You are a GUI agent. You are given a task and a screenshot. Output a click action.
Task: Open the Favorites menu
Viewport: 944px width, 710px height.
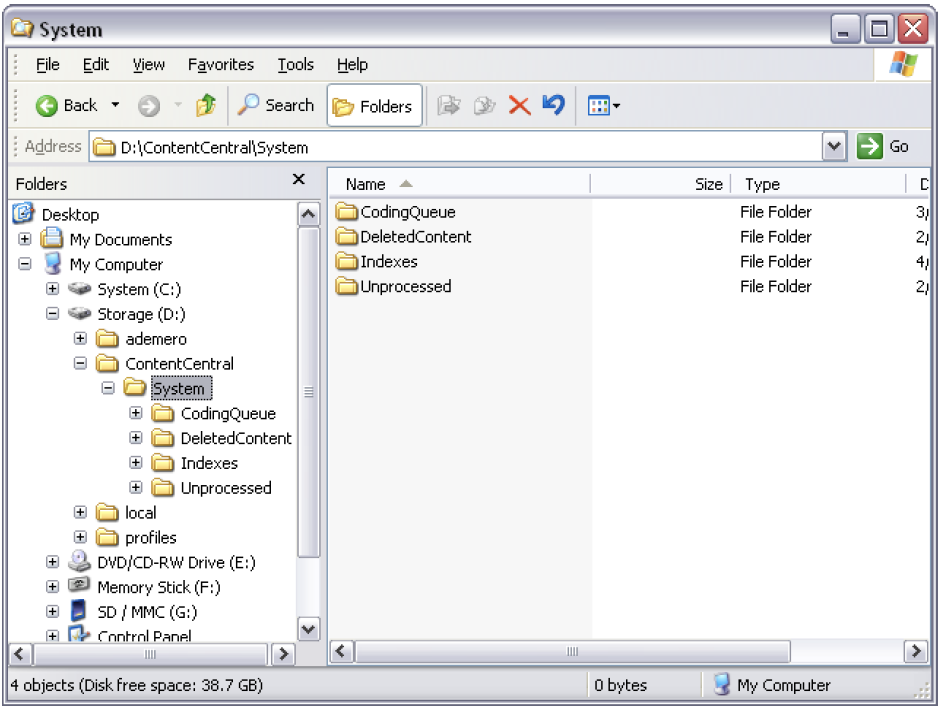220,64
